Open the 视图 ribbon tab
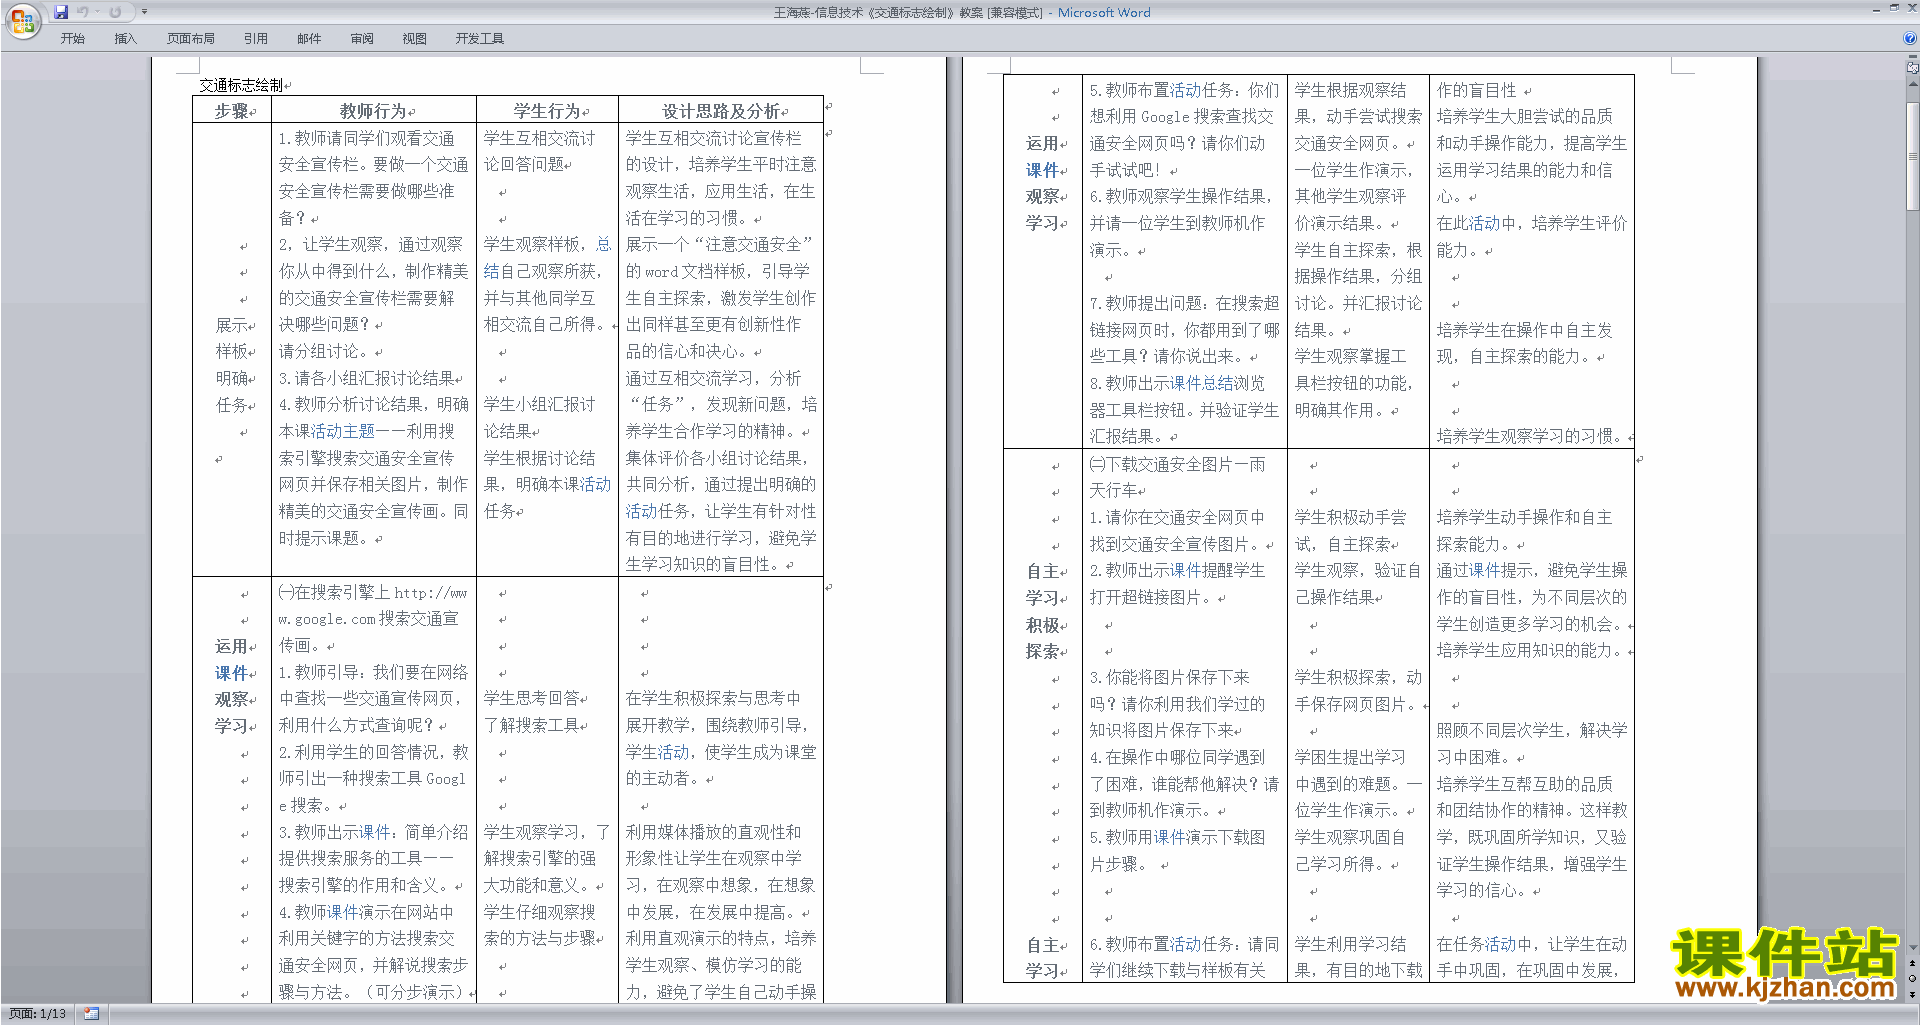This screenshot has width=1920, height=1025. tap(415, 39)
